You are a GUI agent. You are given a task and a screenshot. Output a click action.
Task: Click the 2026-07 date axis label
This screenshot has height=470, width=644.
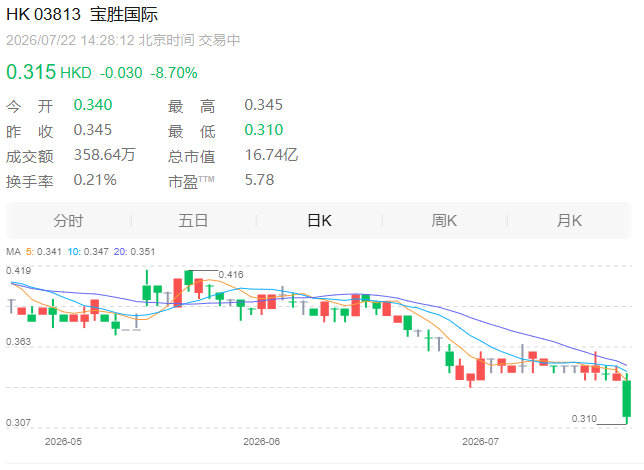click(481, 442)
